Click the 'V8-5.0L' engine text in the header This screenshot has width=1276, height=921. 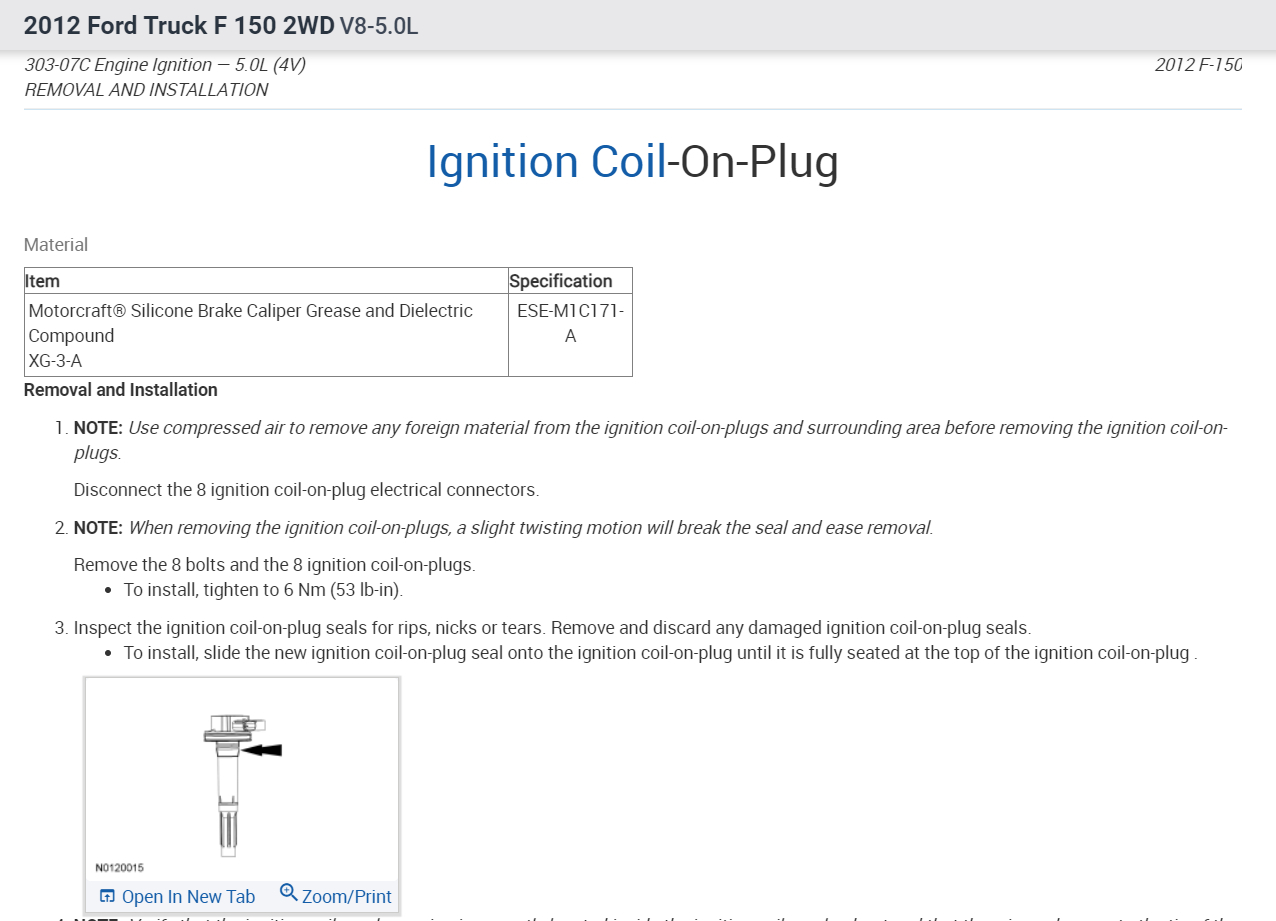[378, 26]
